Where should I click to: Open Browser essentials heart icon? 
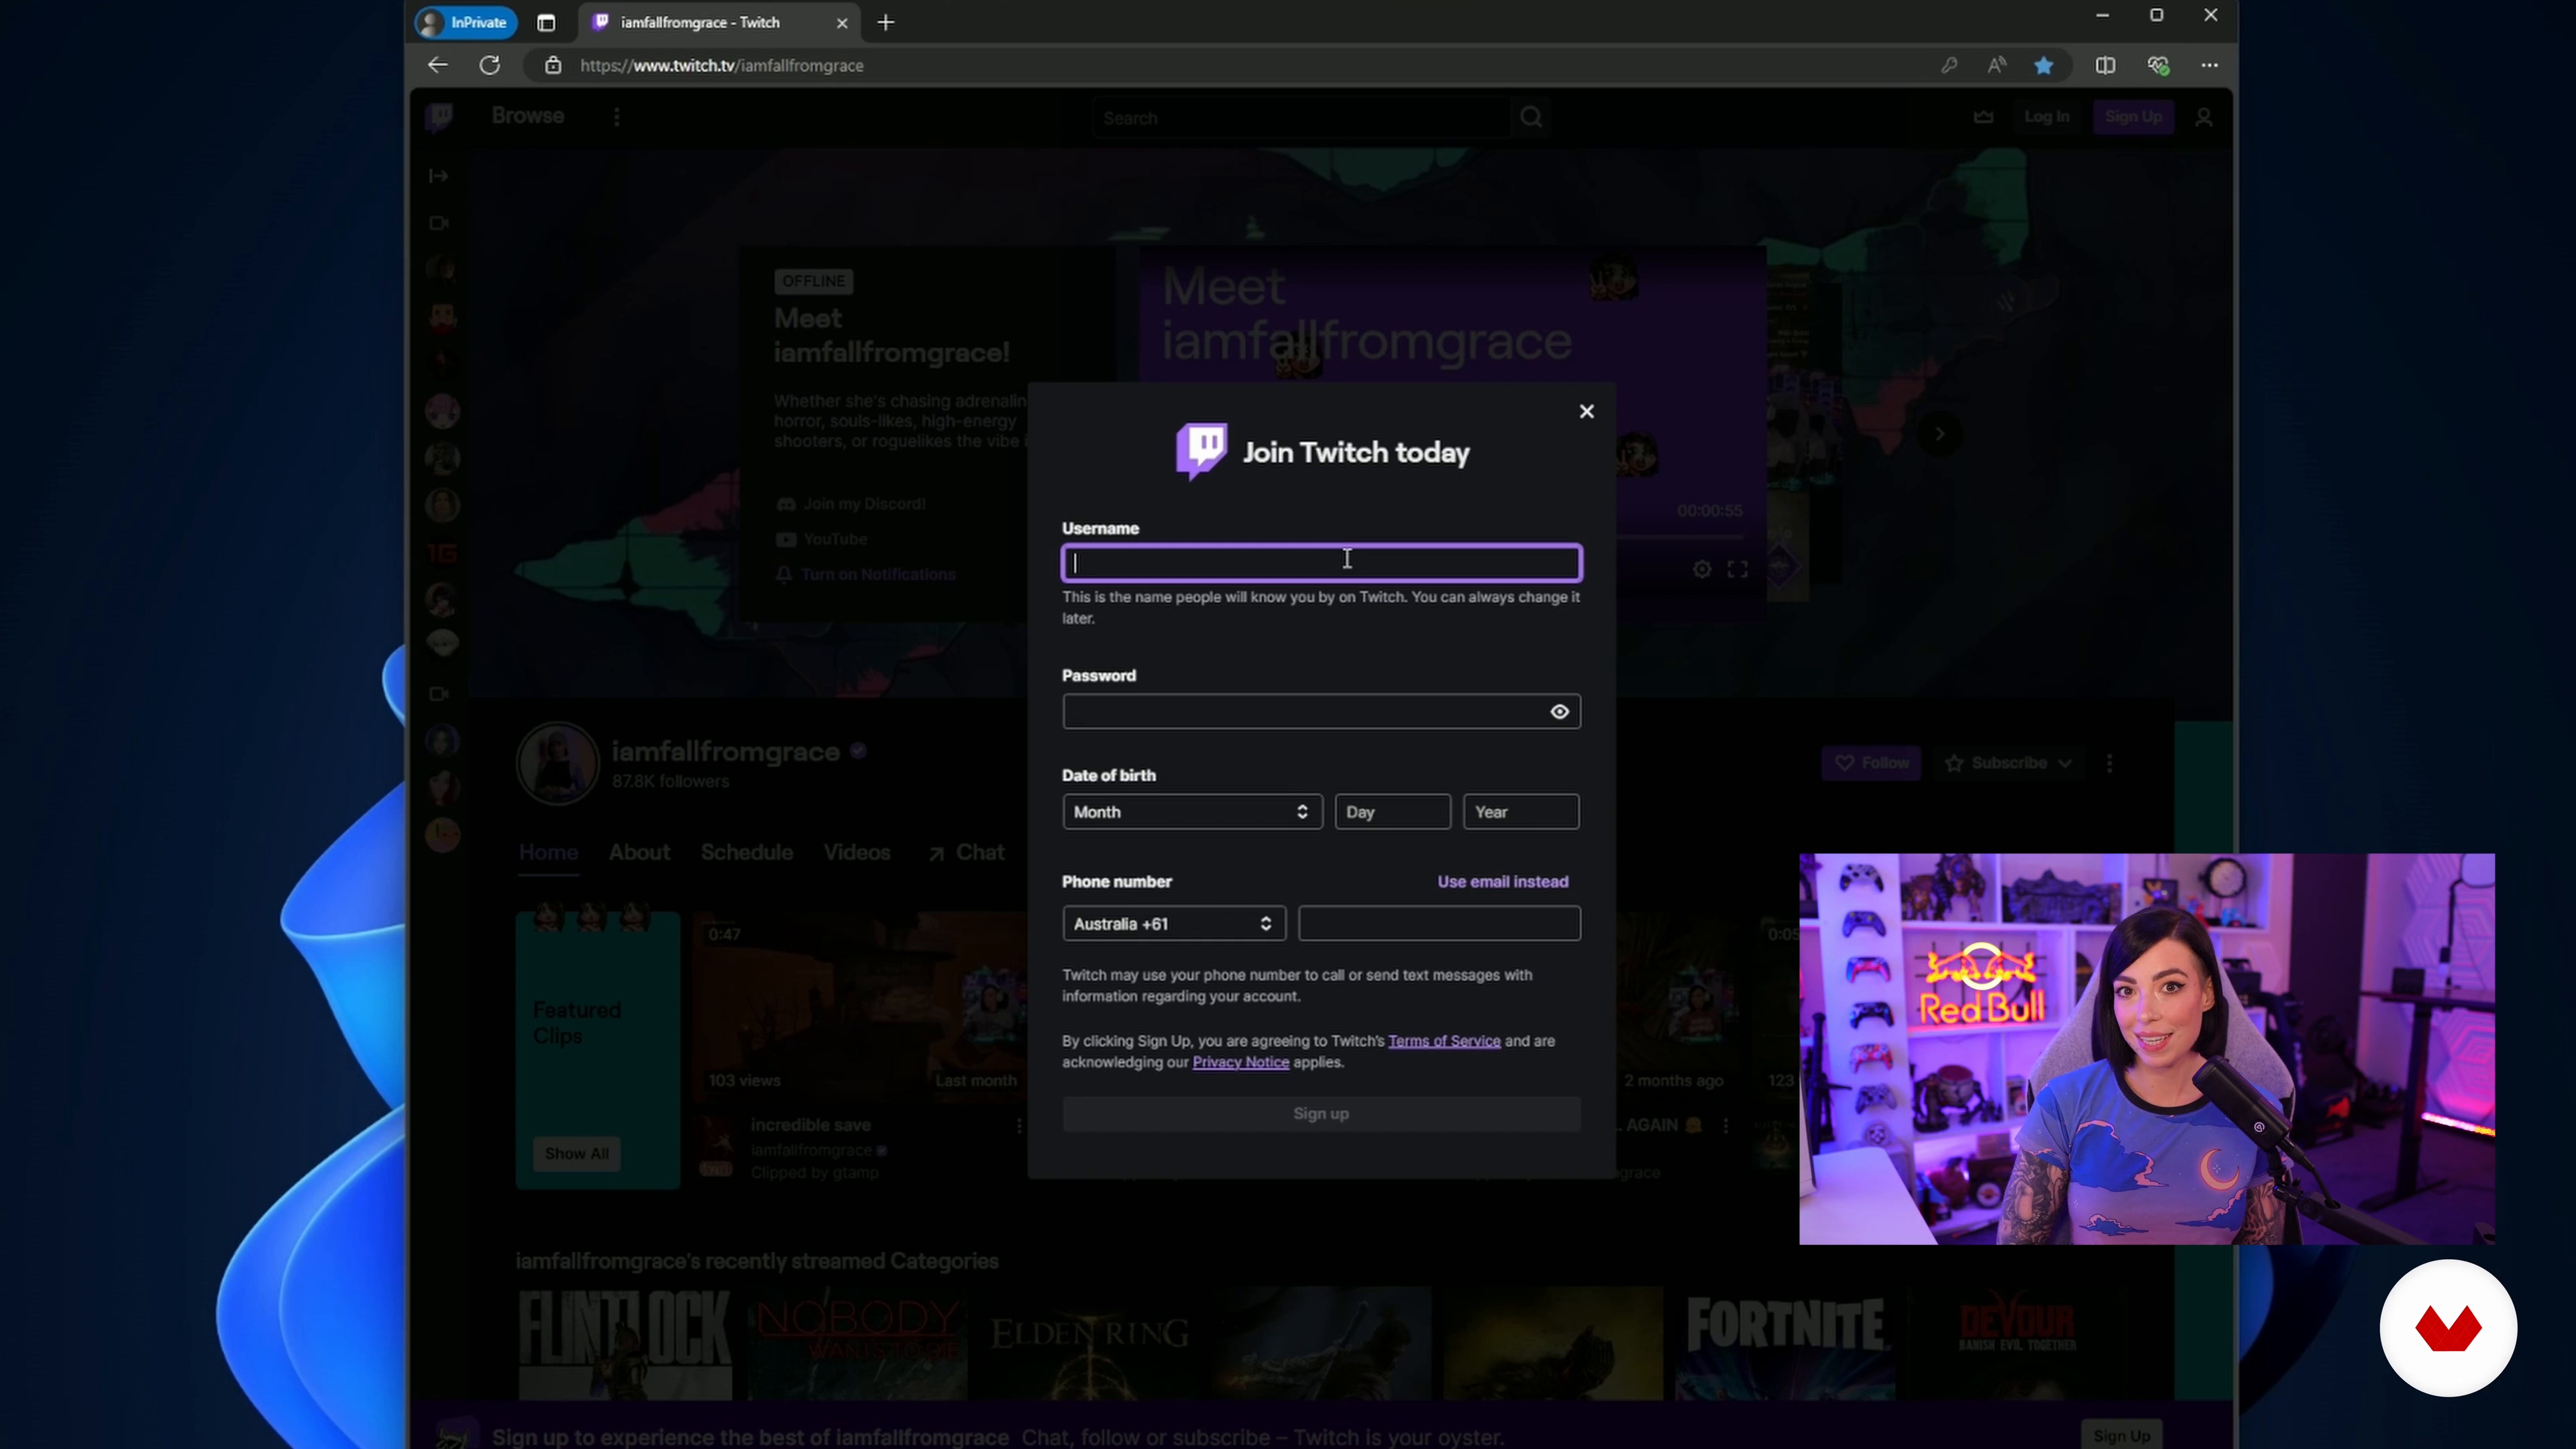coord(2157,65)
